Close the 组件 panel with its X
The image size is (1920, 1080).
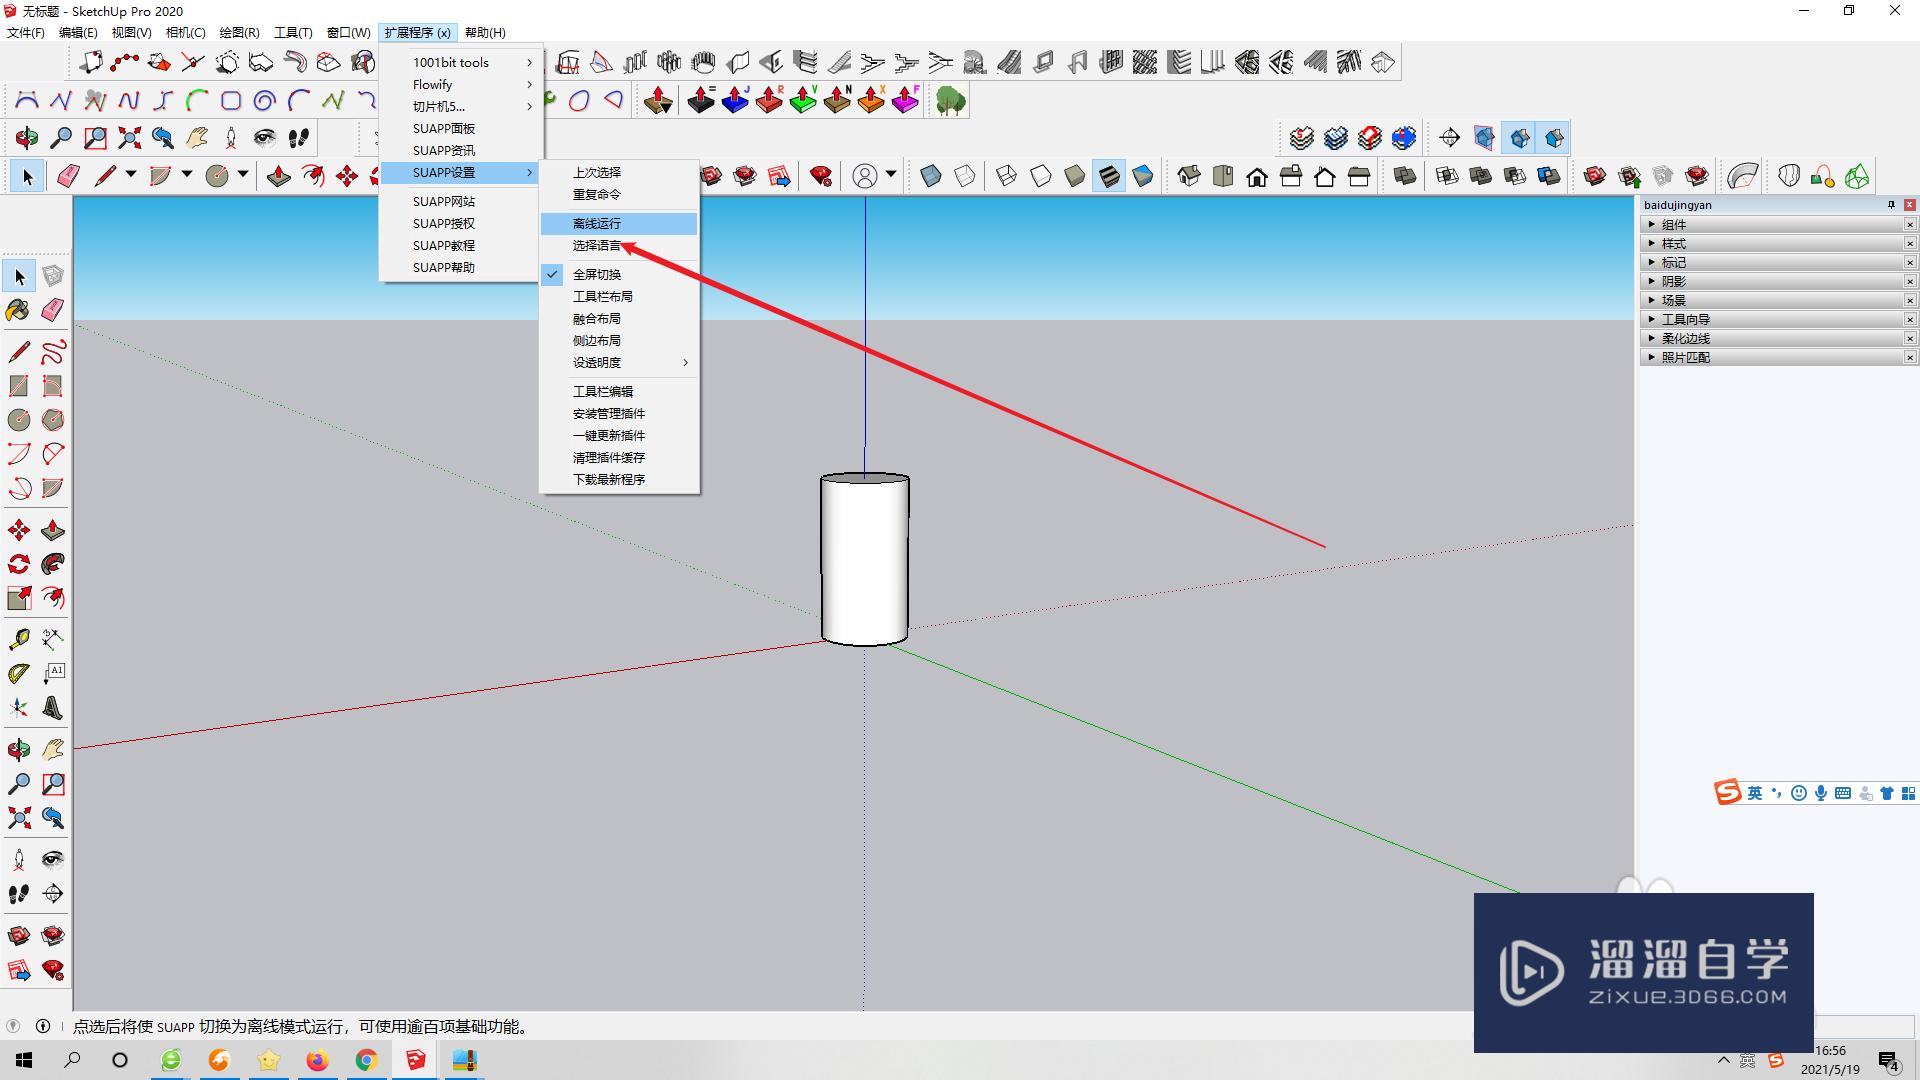pos(1910,224)
